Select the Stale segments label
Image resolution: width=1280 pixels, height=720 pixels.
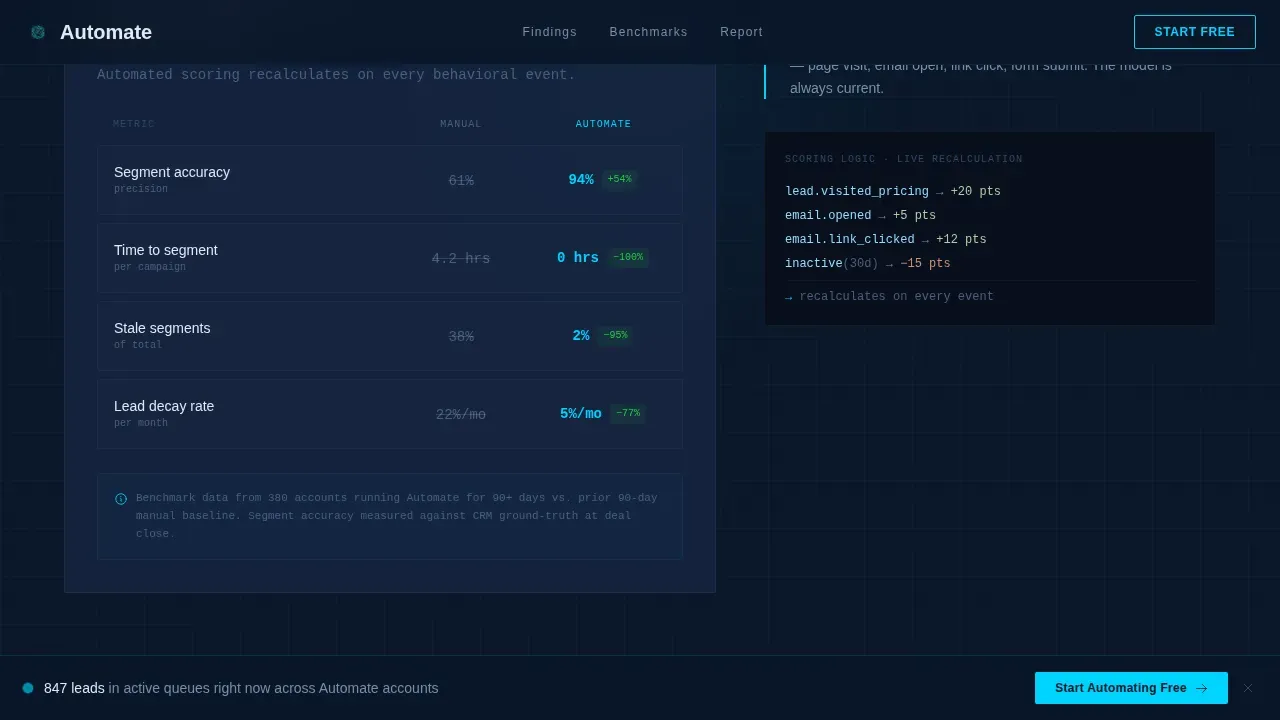162,328
